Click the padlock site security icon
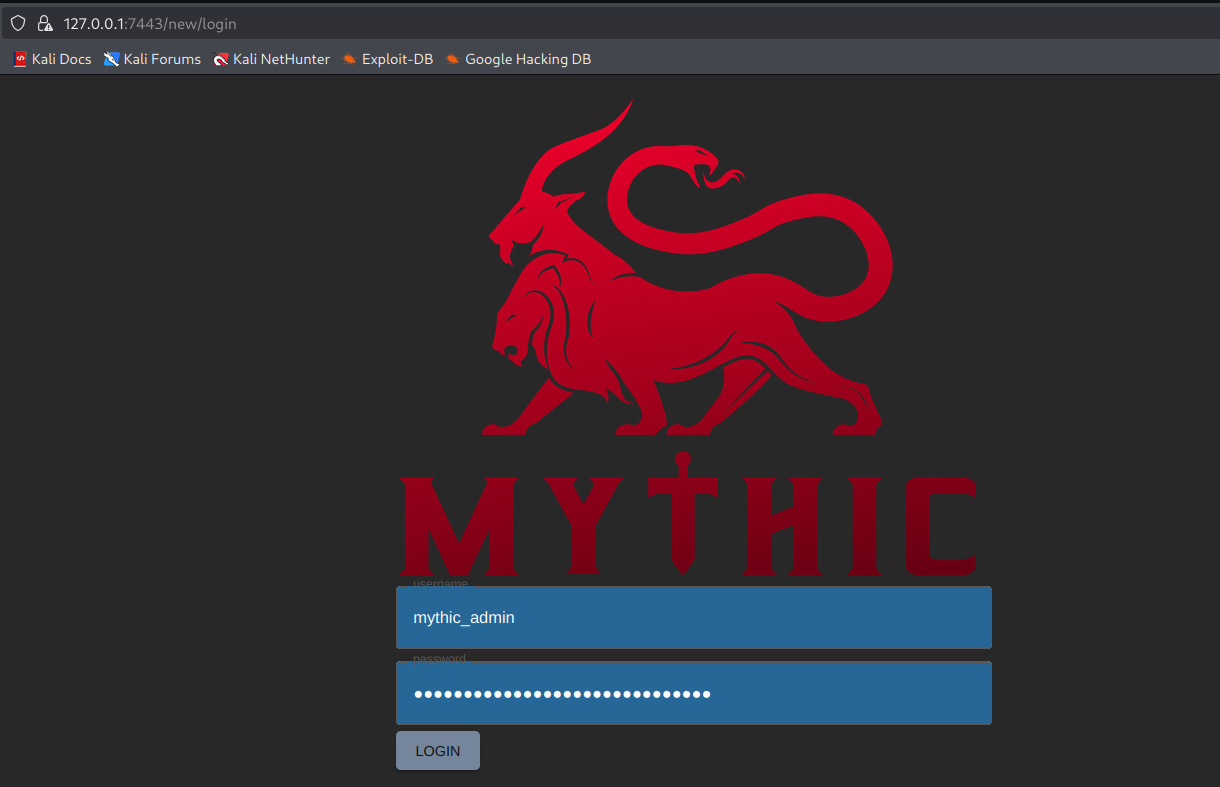Viewport: 1220px width, 787px height. tap(44, 23)
